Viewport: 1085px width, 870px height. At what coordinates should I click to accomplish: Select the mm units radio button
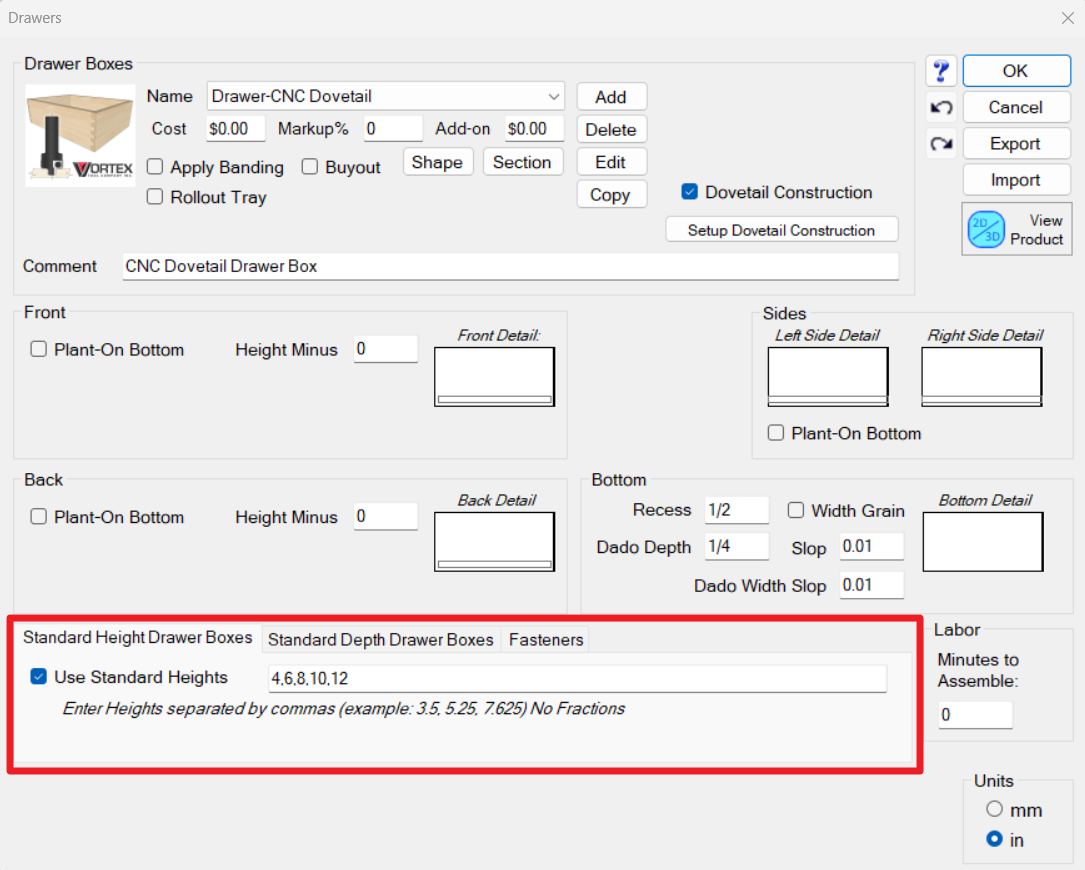[994, 810]
